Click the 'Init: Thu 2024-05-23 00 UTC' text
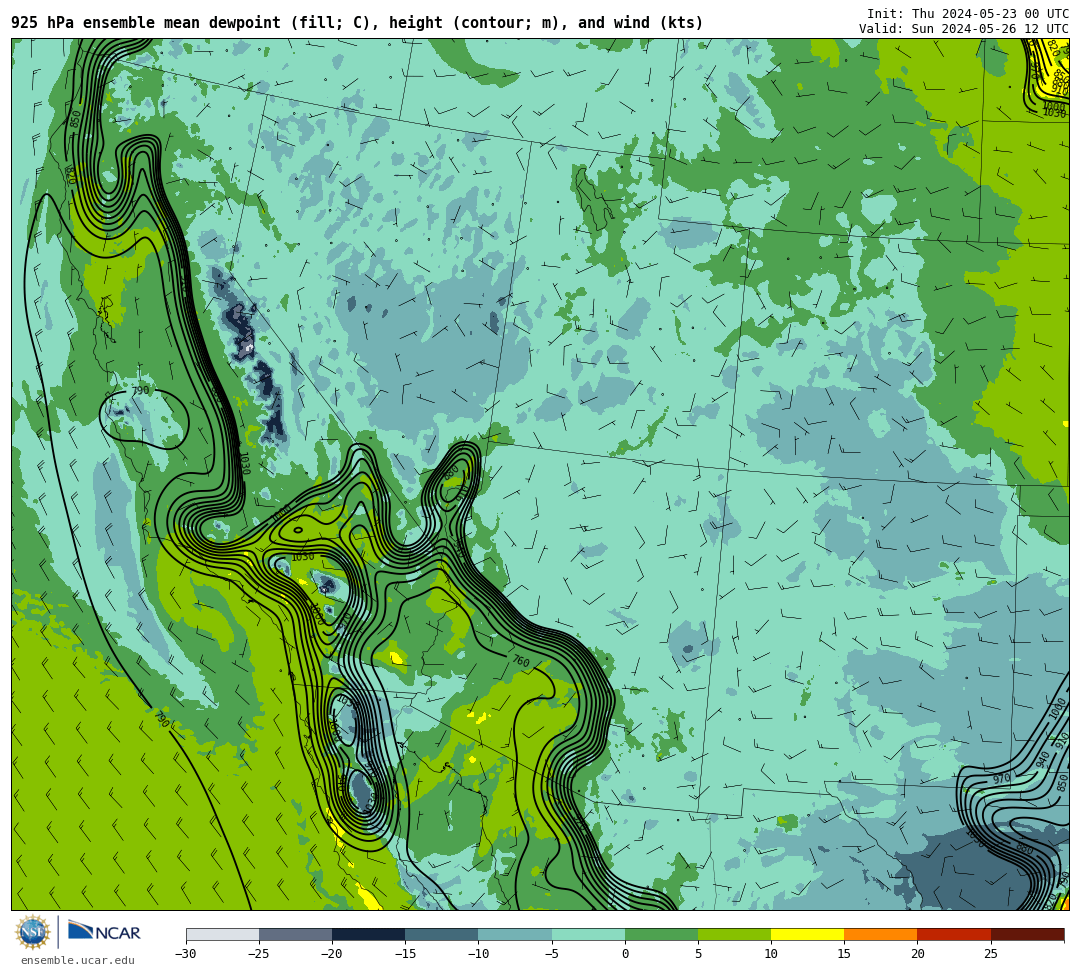The width and height of the screenshot is (1080, 973). pyautogui.click(x=968, y=14)
